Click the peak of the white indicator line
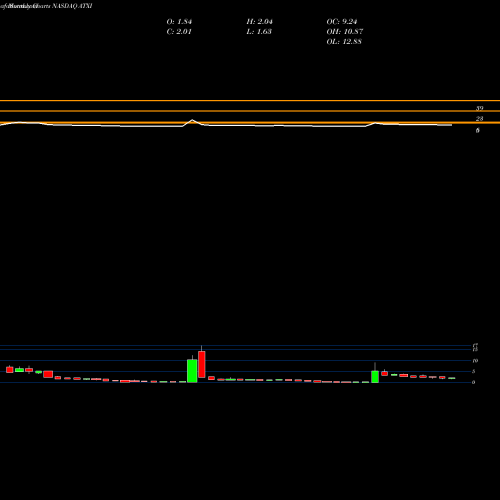The width and height of the screenshot is (500, 500). click(192, 120)
